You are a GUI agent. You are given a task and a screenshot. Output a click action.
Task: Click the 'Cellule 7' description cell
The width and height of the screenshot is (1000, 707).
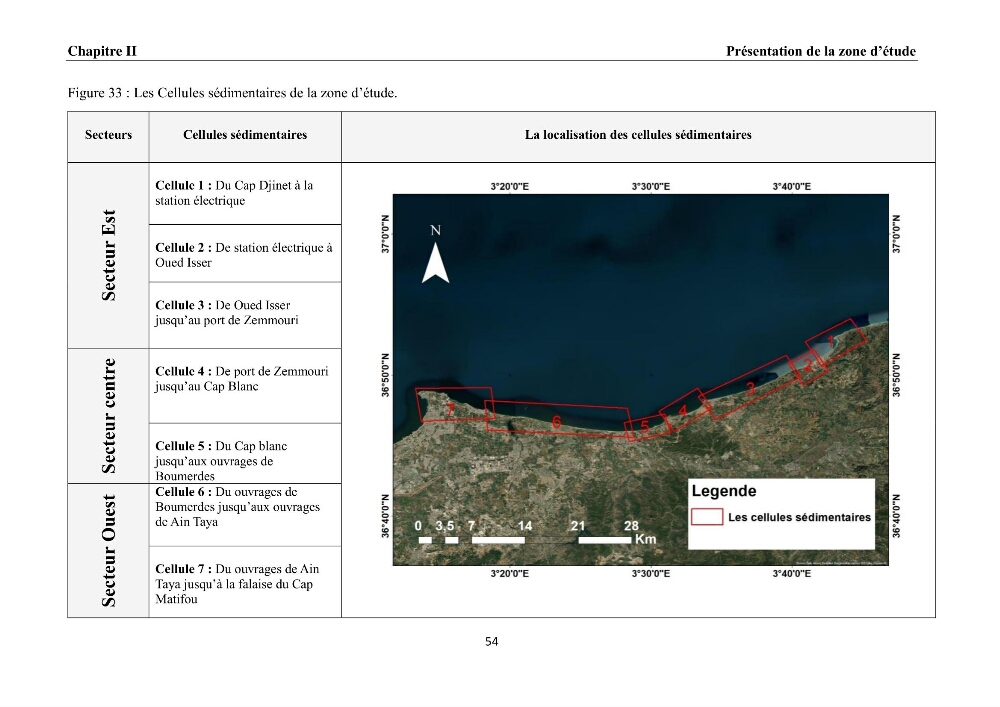(x=245, y=583)
